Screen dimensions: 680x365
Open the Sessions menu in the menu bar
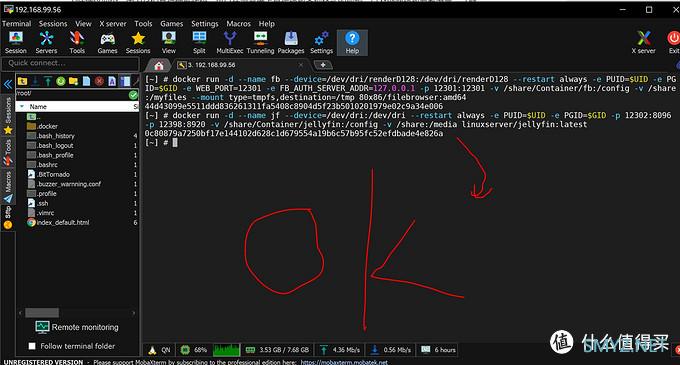pyautogui.click(x=53, y=23)
